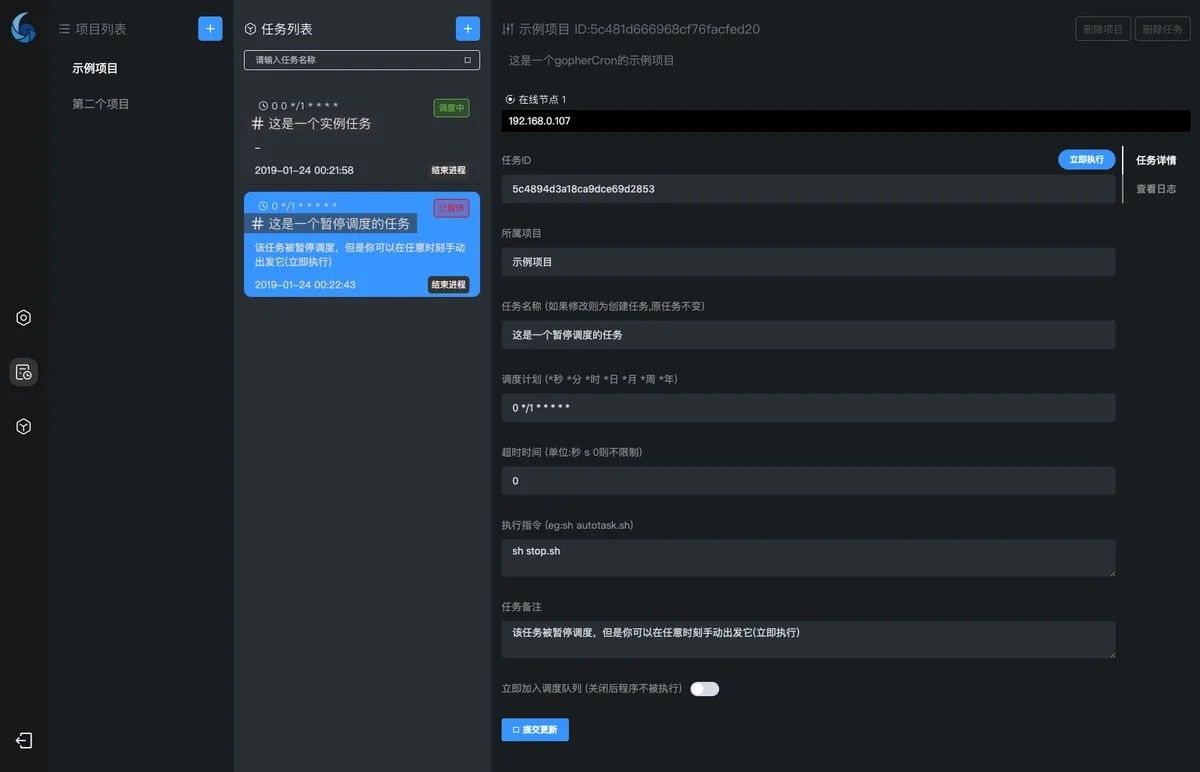Viewport: 1200px width, 772px height.
Task: Click the project list header icon
Action: click(64, 30)
